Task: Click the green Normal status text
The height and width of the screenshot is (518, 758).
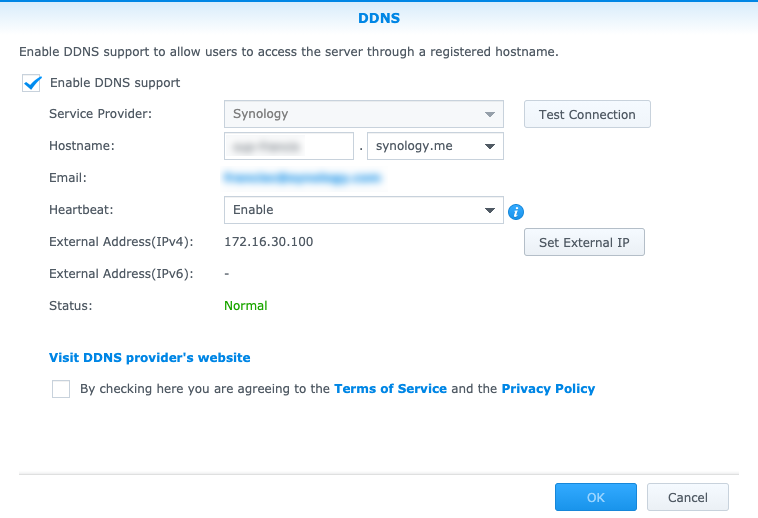Action: coord(246,306)
